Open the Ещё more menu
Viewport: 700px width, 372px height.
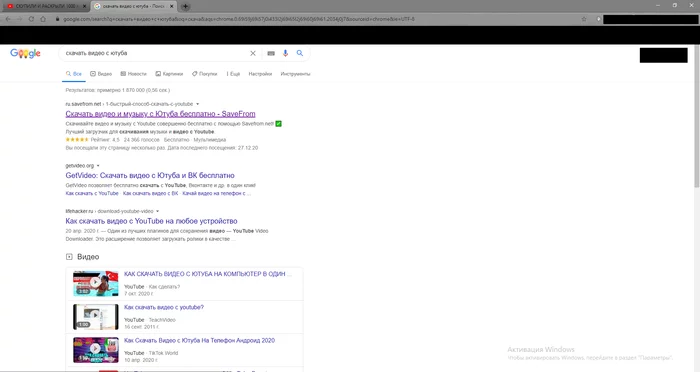tap(233, 74)
